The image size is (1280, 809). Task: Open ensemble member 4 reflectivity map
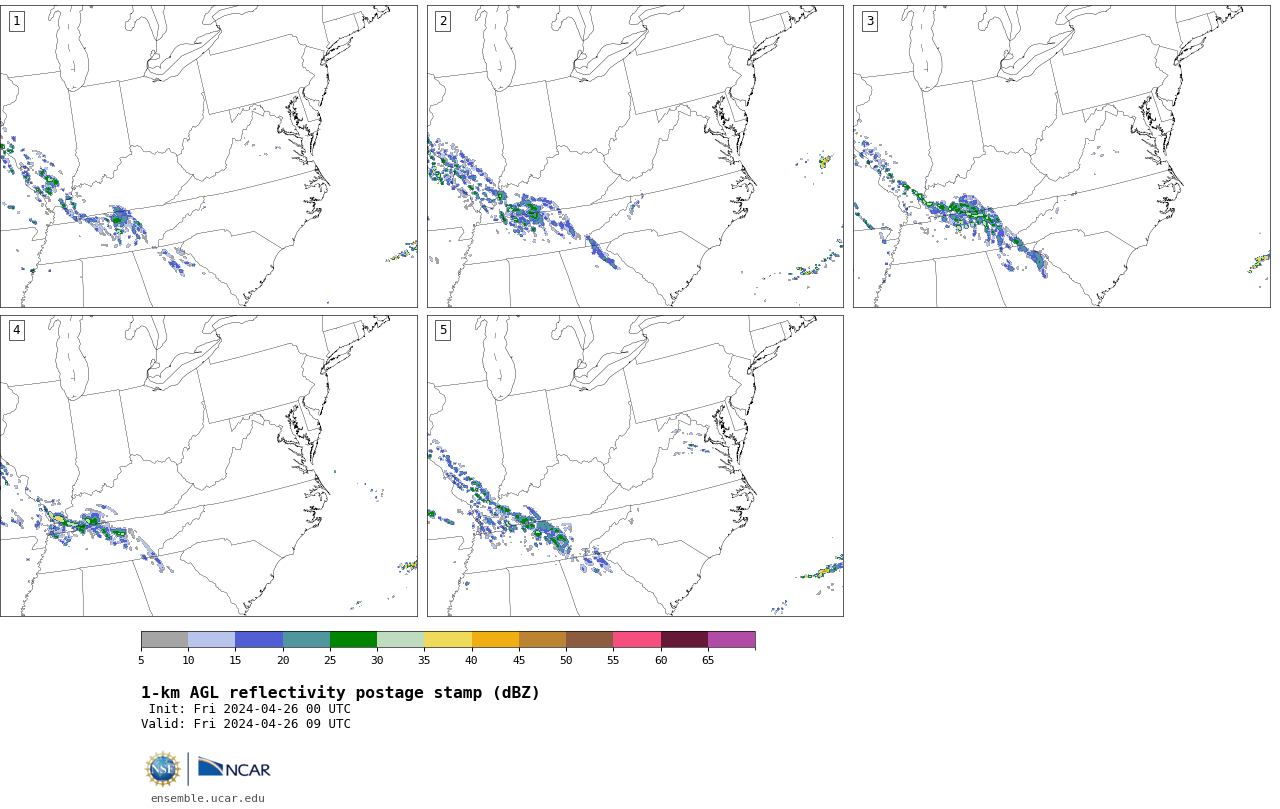(x=208, y=465)
